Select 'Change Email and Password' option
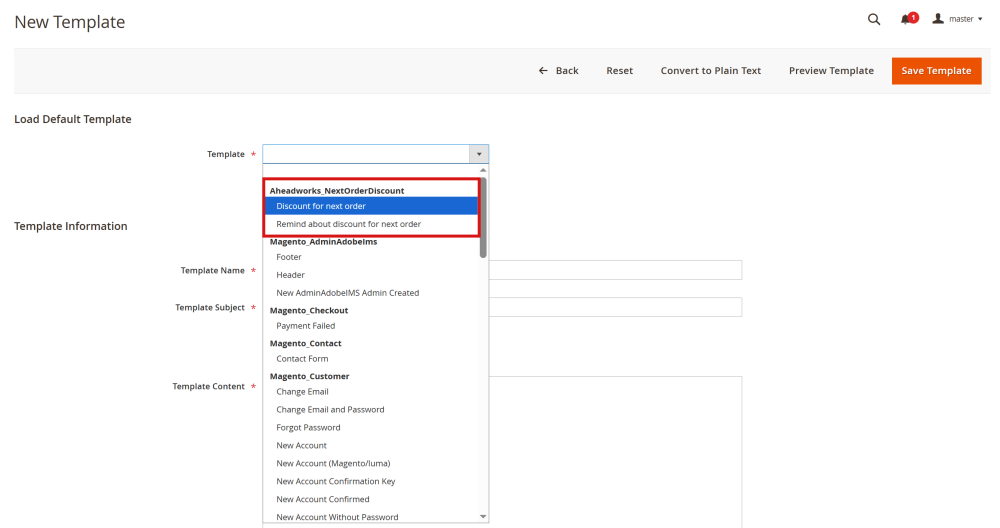The width and height of the screenshot is (1000, 528). pyautogui.click(x=371, y=410)
